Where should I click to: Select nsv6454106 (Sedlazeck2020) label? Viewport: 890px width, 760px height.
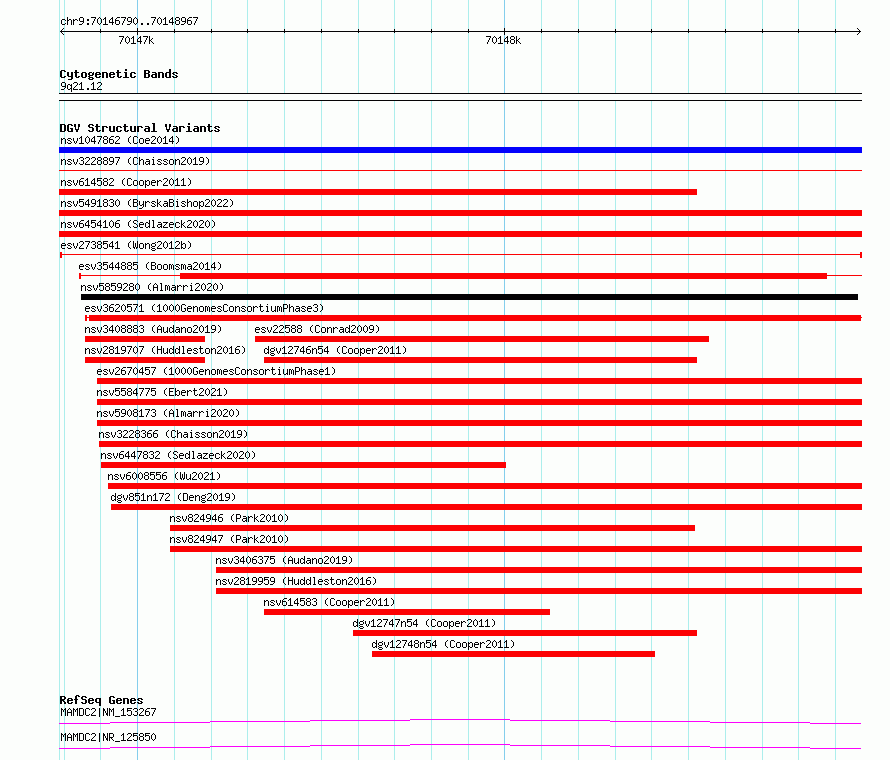pos(138,224)
